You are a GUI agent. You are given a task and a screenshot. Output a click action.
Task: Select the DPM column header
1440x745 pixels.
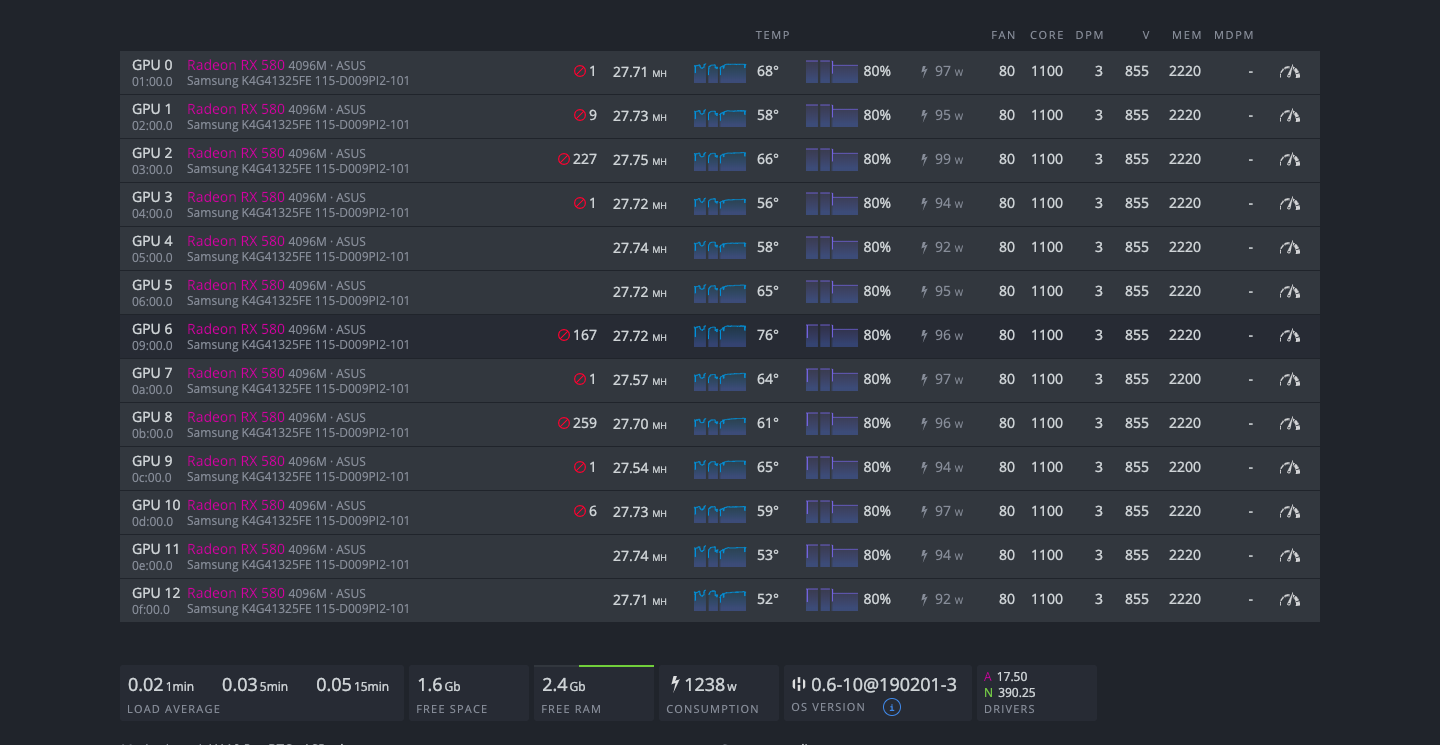coord(1090,35)
